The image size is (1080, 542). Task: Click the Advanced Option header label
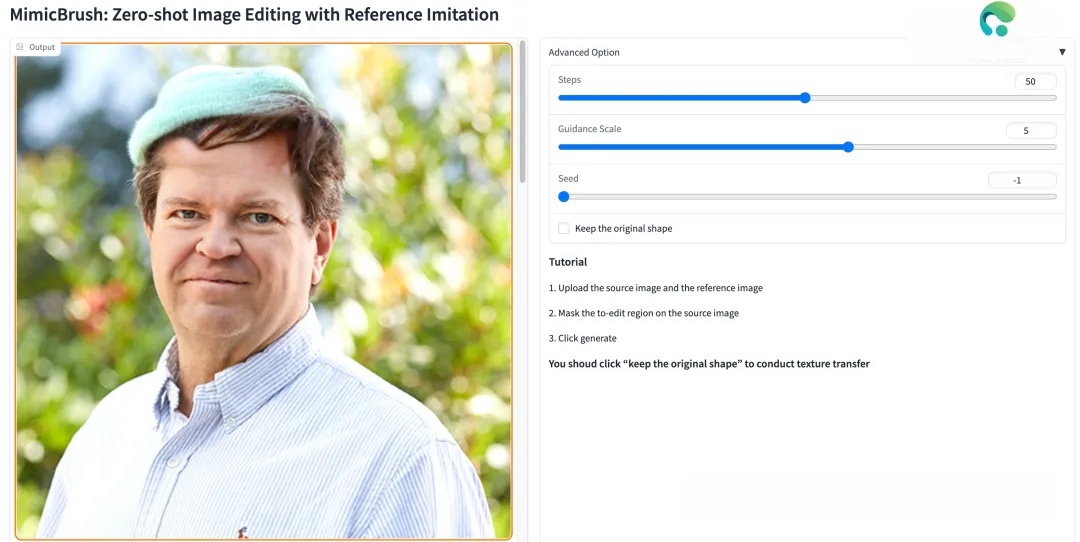(584, 52)
